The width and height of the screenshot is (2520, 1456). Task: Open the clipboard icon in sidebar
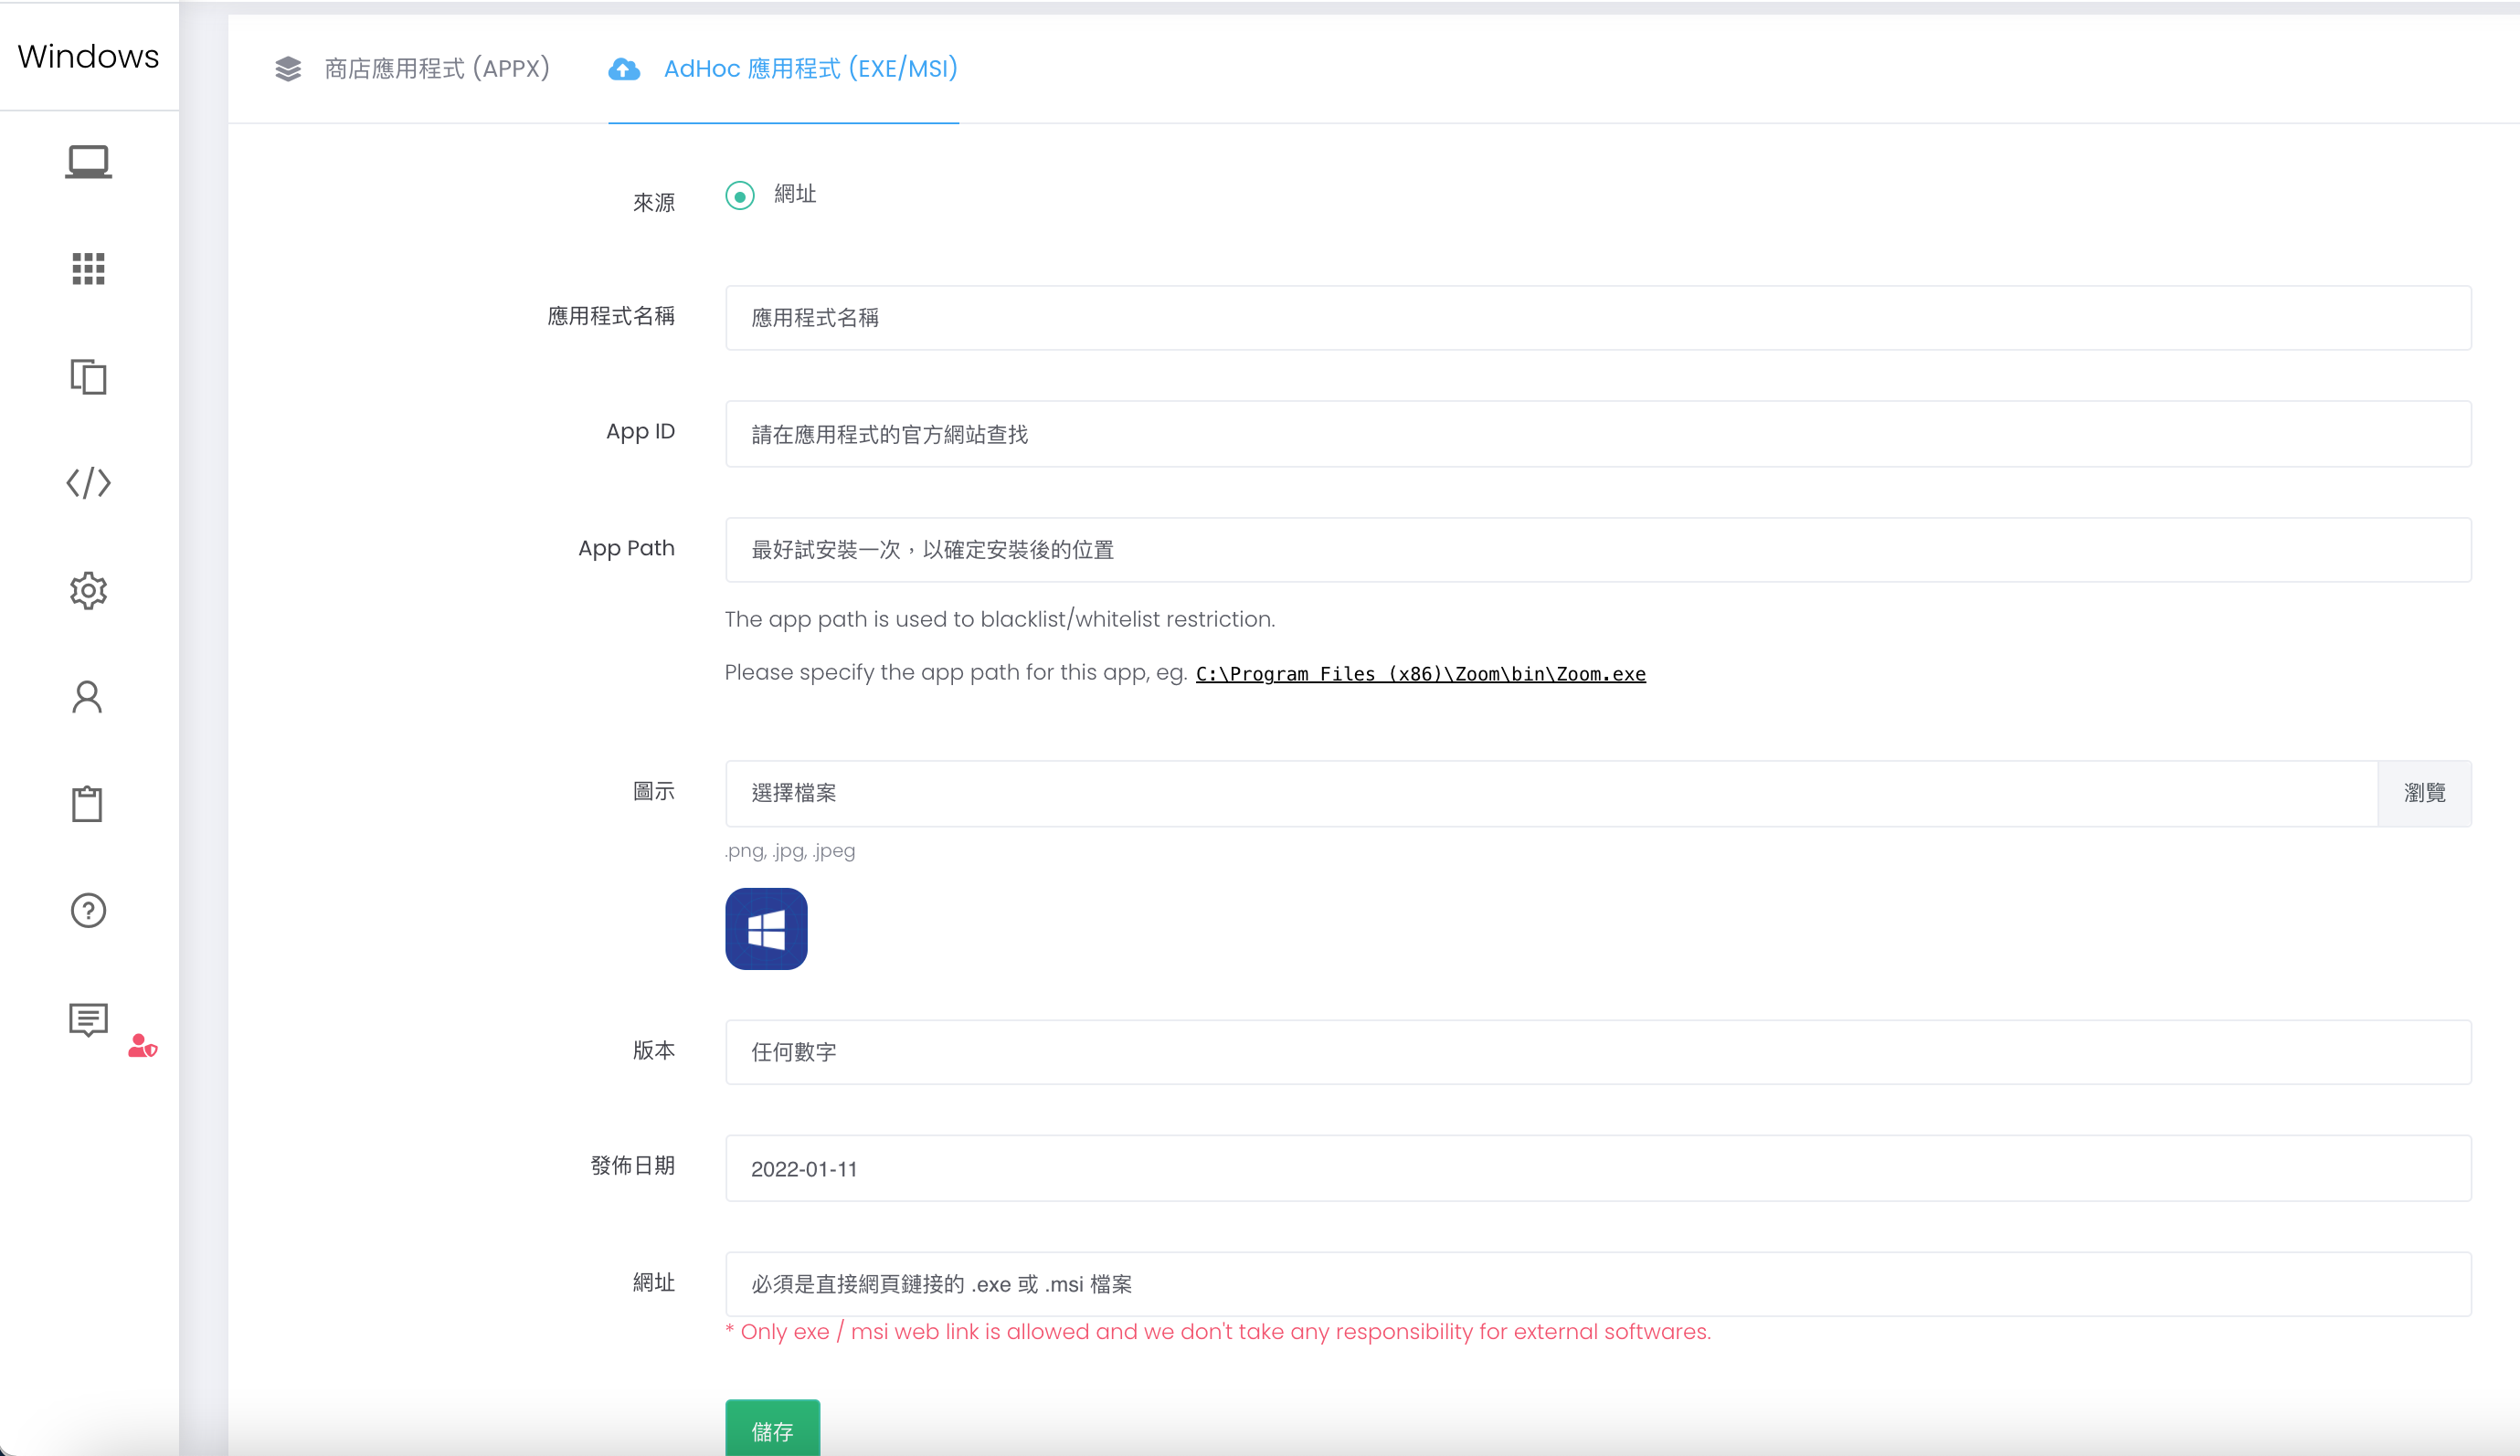click(x=88, y=803)
